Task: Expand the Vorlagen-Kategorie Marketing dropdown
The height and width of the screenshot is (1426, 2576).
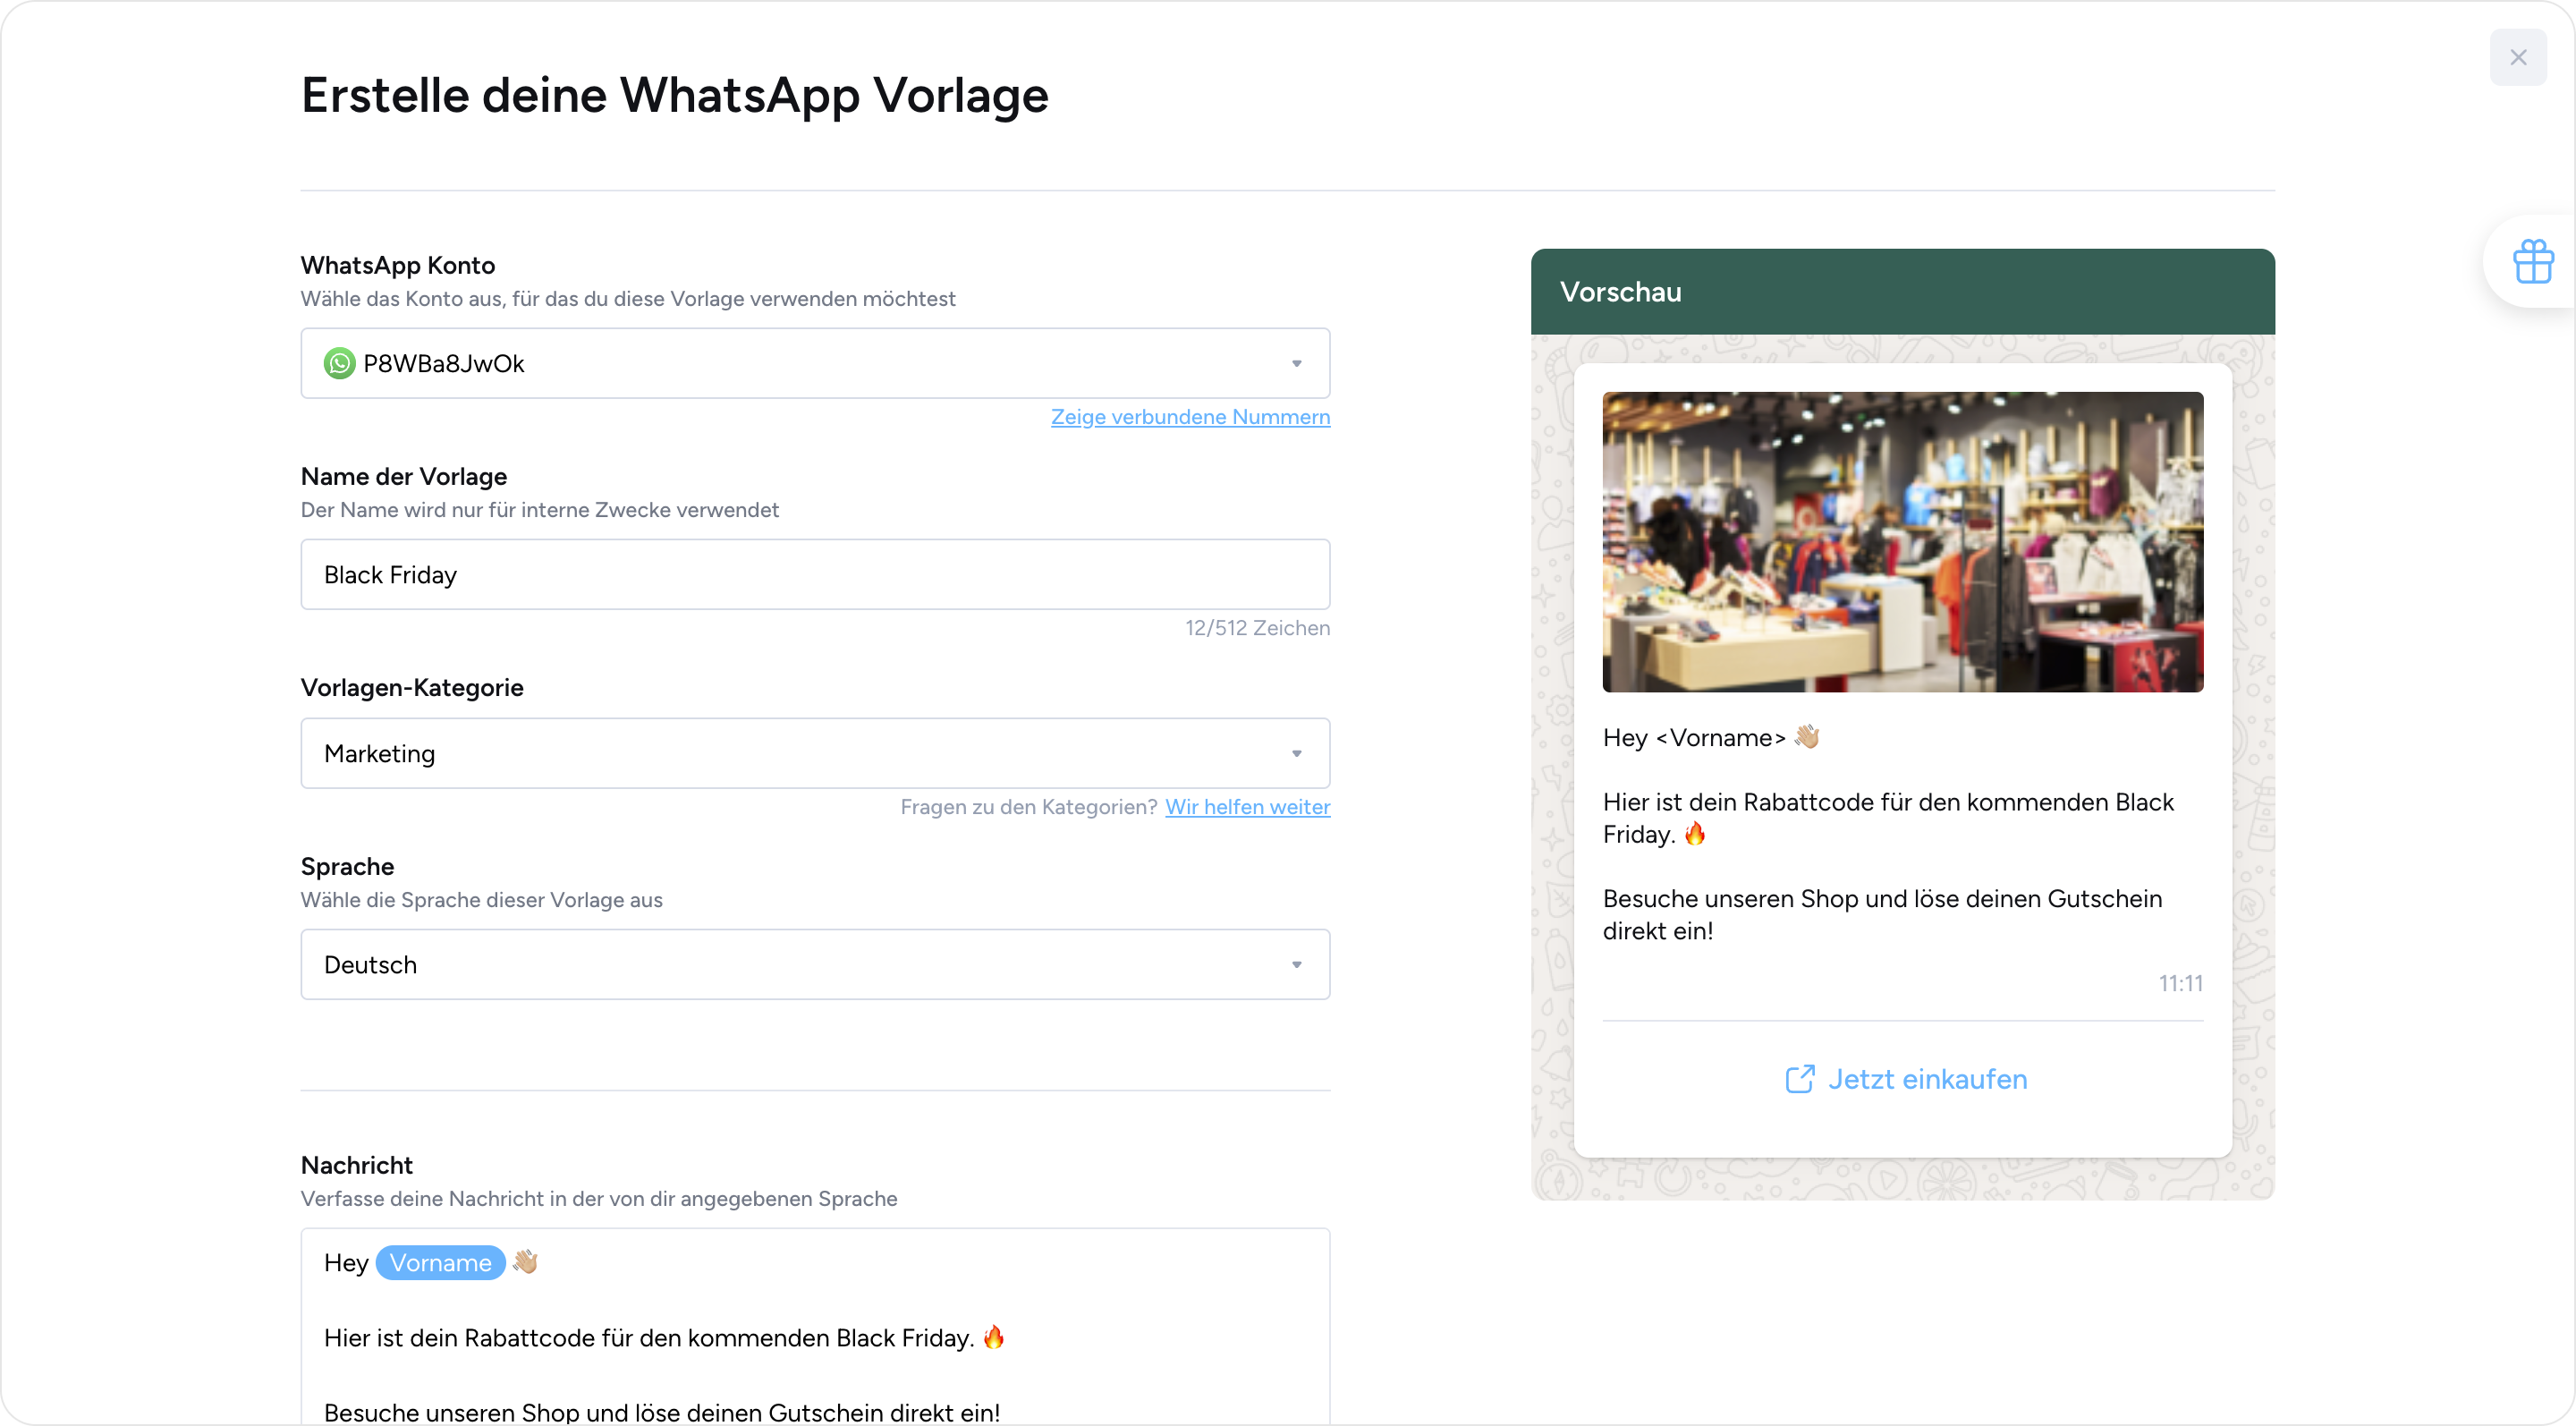Action: 814,753
